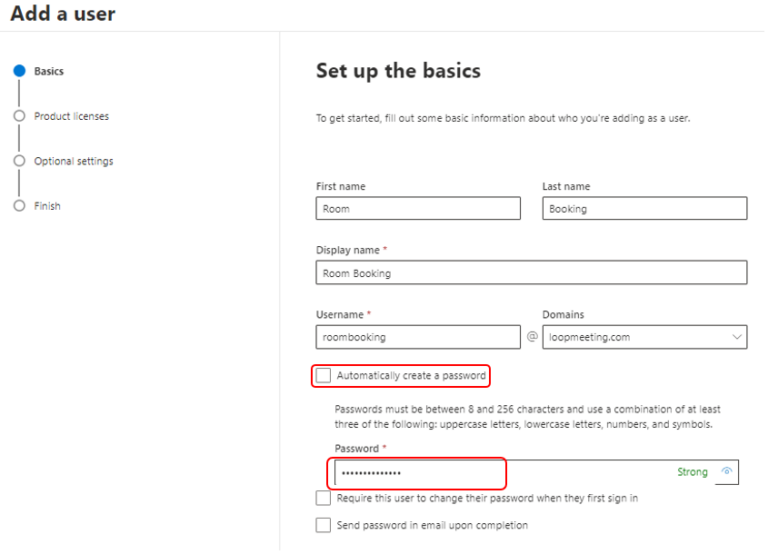Click the Finish step circle
Screen dimensions: 768x554
(19, 206)
